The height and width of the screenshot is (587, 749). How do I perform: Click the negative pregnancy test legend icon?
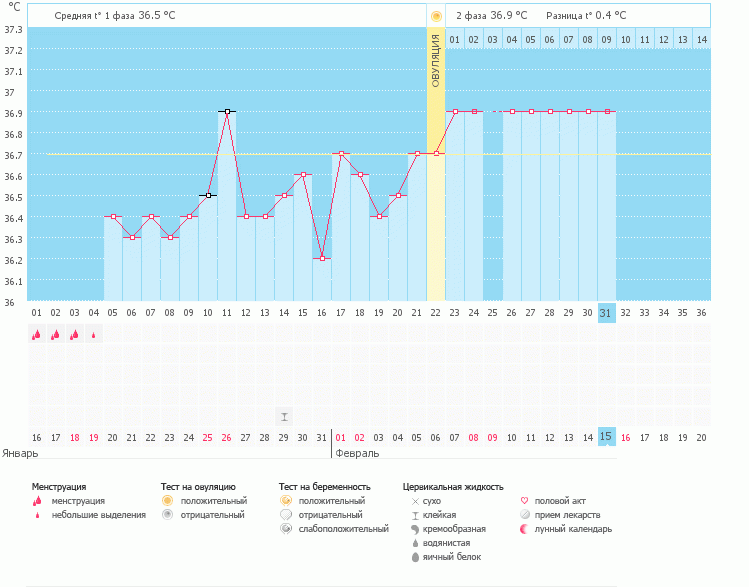tap(286, 515)
